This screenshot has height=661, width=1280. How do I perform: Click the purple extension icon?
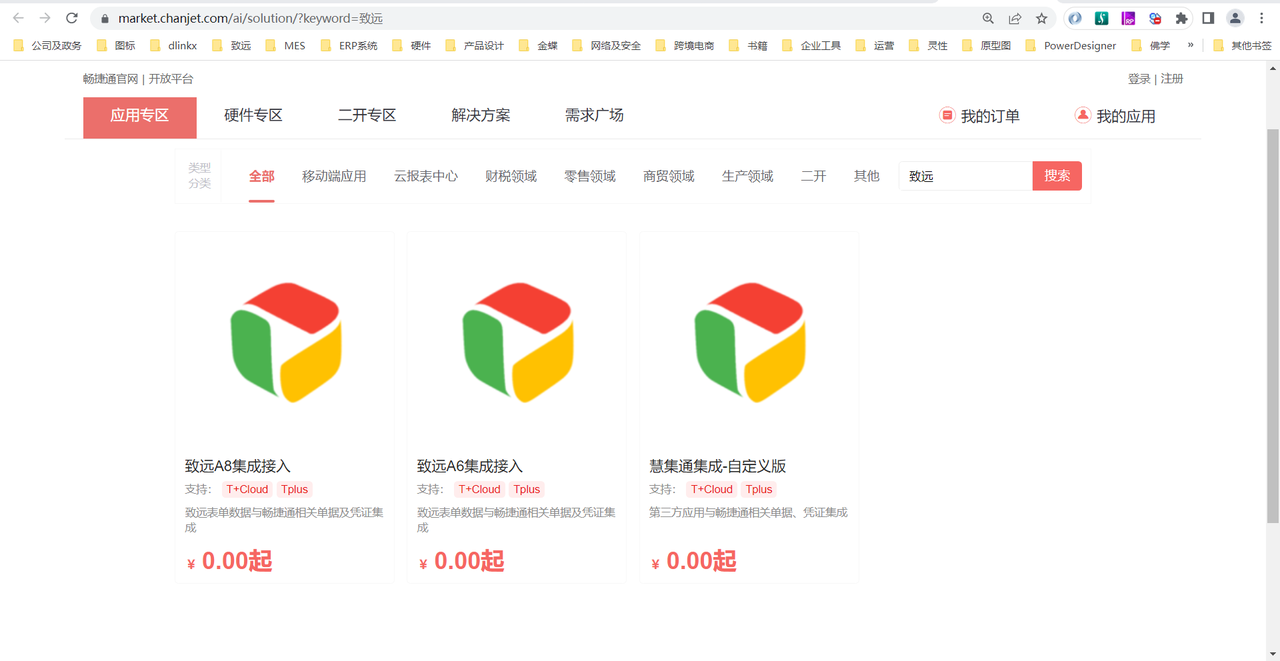(1128, 18)
